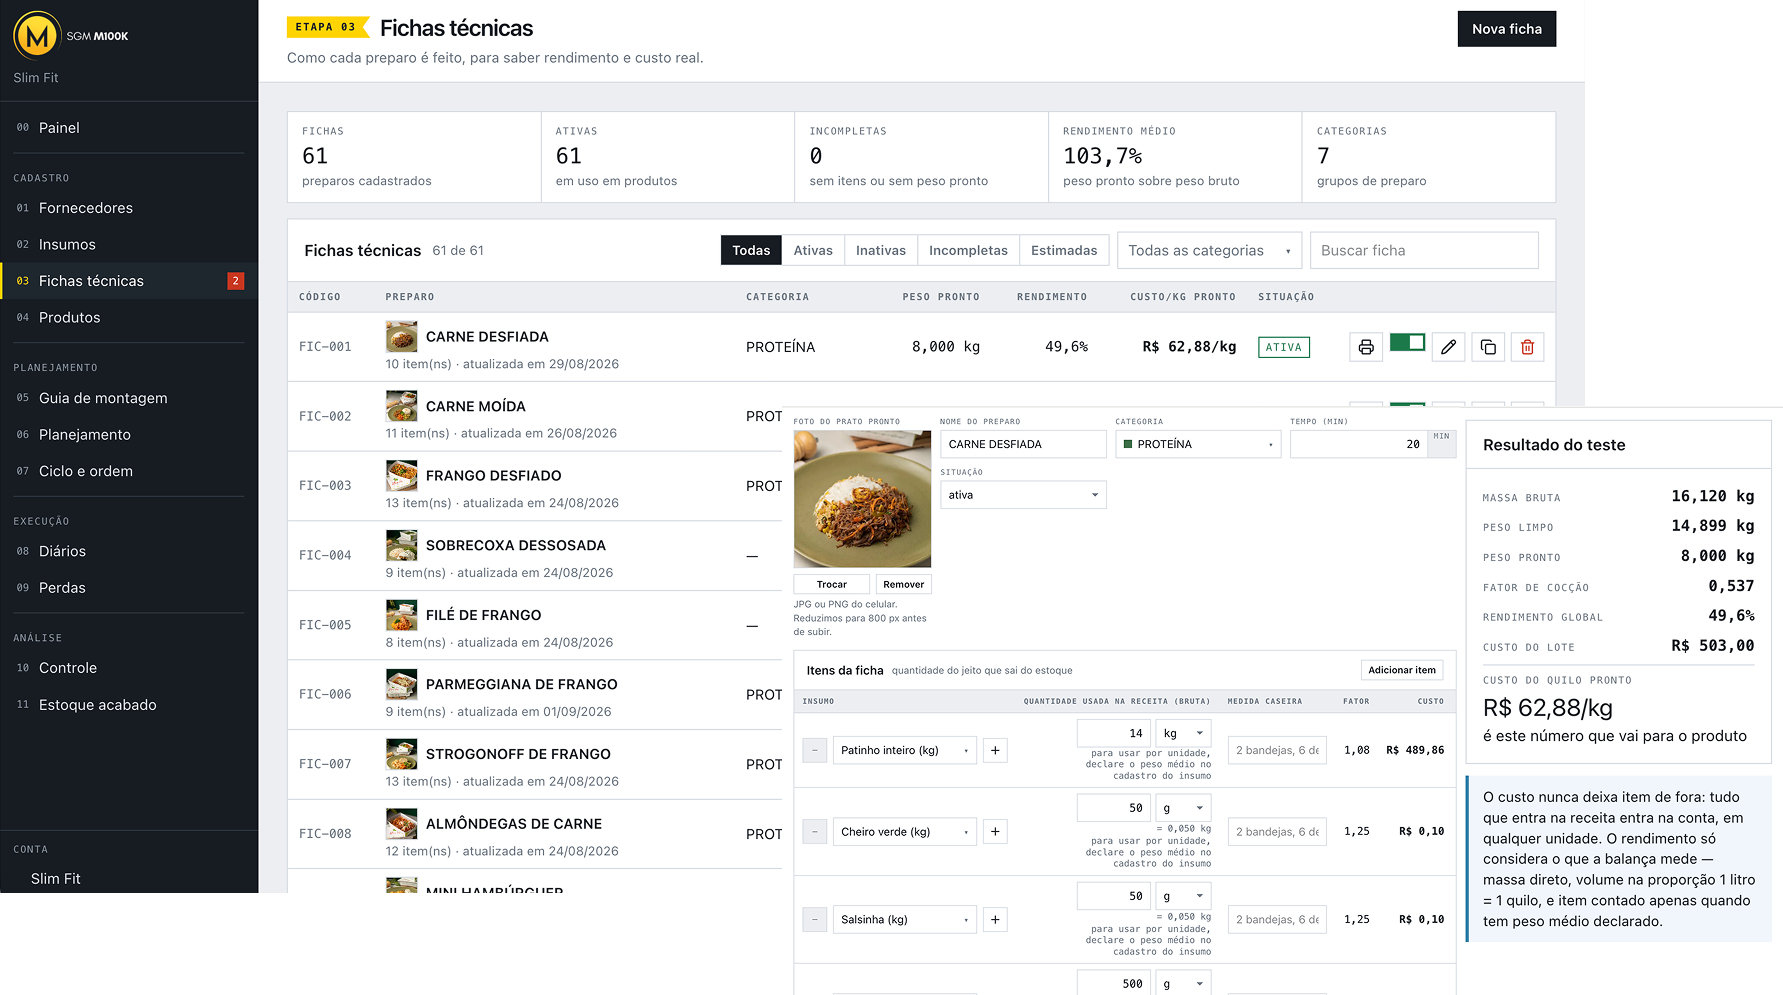
Task: Open the Categoria PROTEÍNA dropdown
Action: [x=1198, y=444]
